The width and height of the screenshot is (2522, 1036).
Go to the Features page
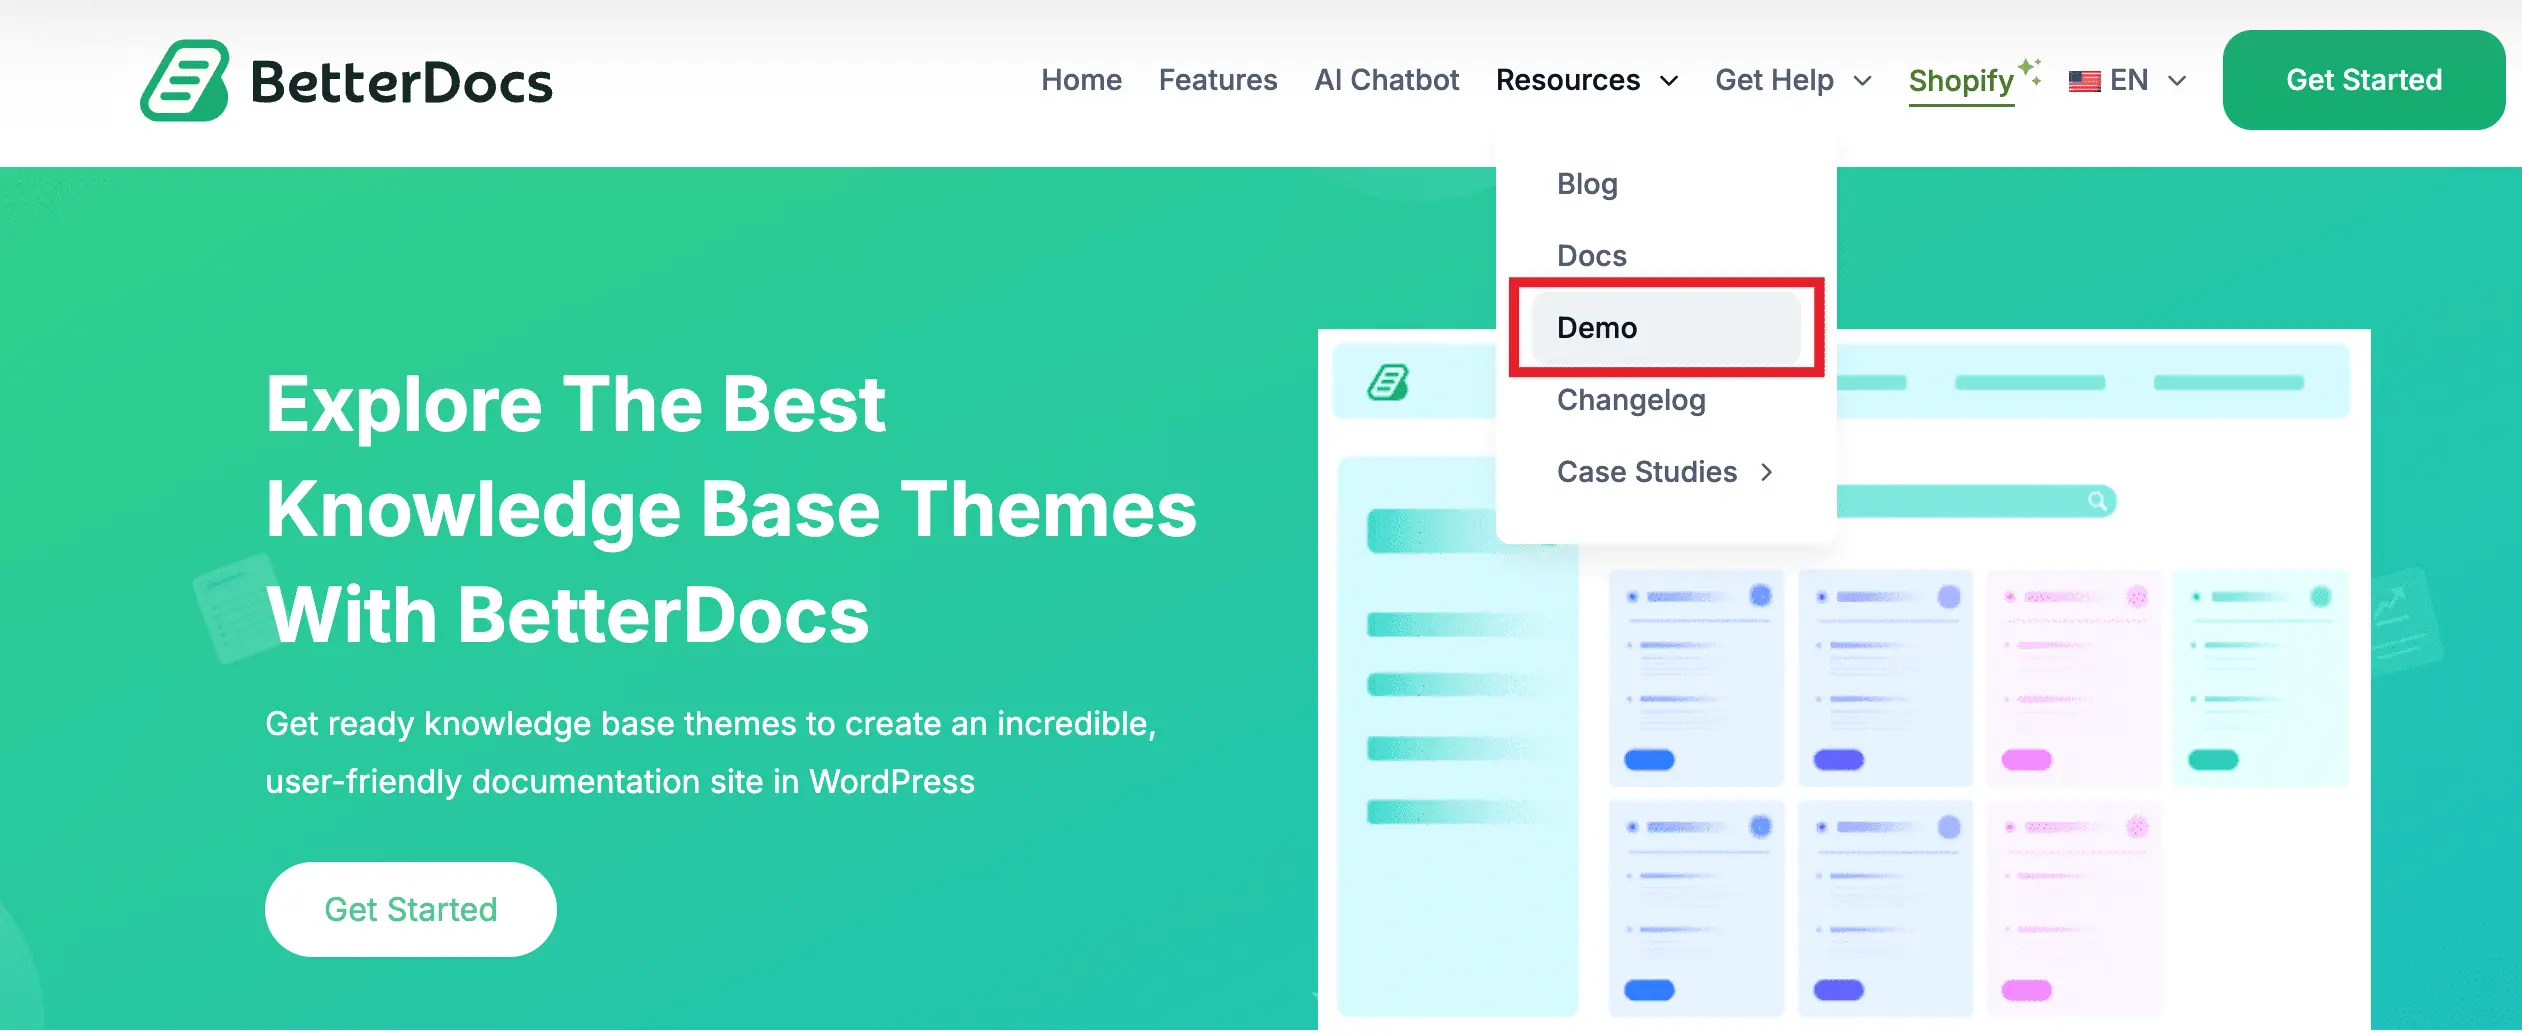point(1218,80)
